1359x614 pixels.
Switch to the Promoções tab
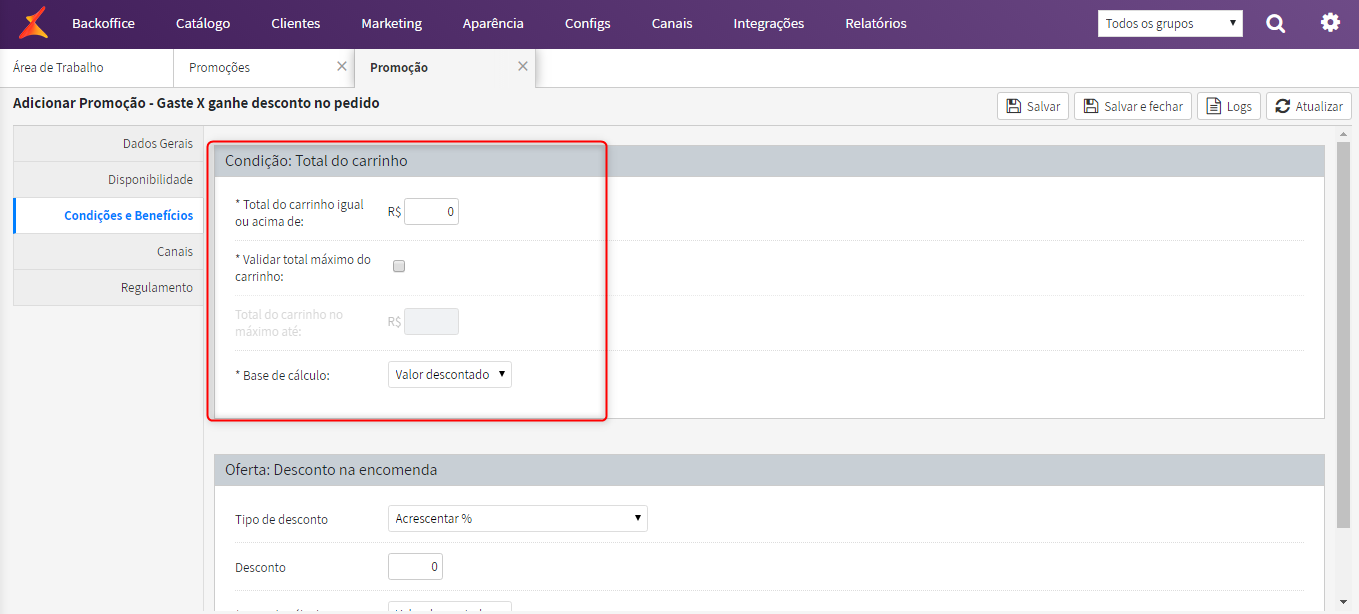click(x=264, y=67)
